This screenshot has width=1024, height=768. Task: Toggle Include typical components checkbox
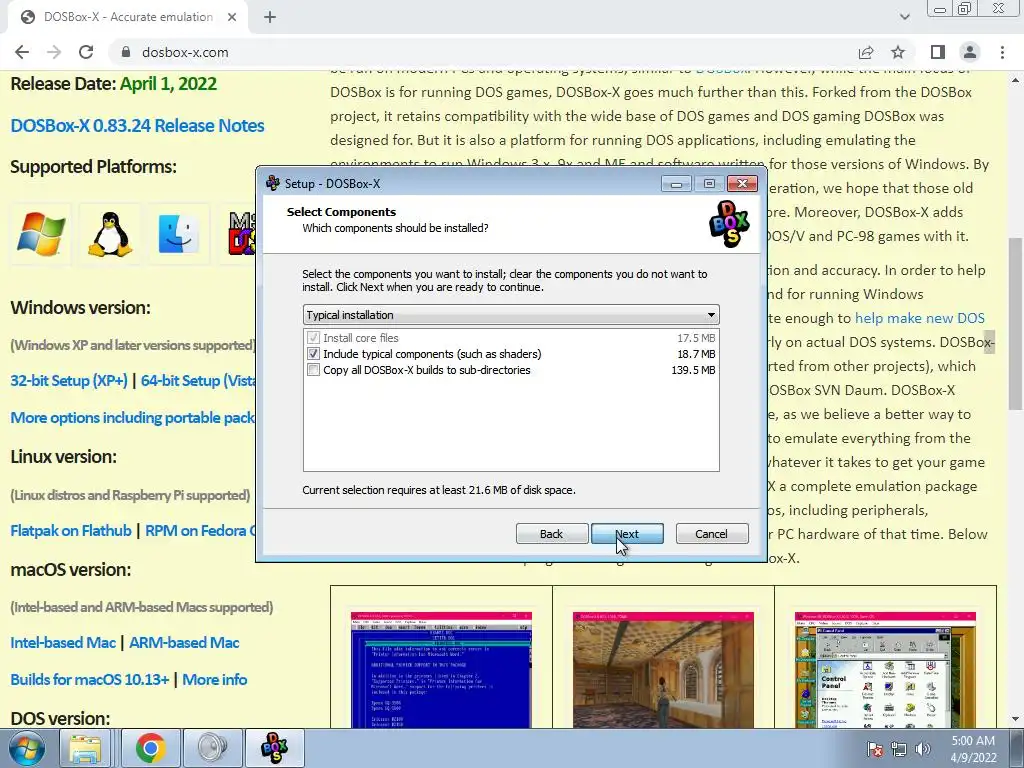(x=313, y=354)
